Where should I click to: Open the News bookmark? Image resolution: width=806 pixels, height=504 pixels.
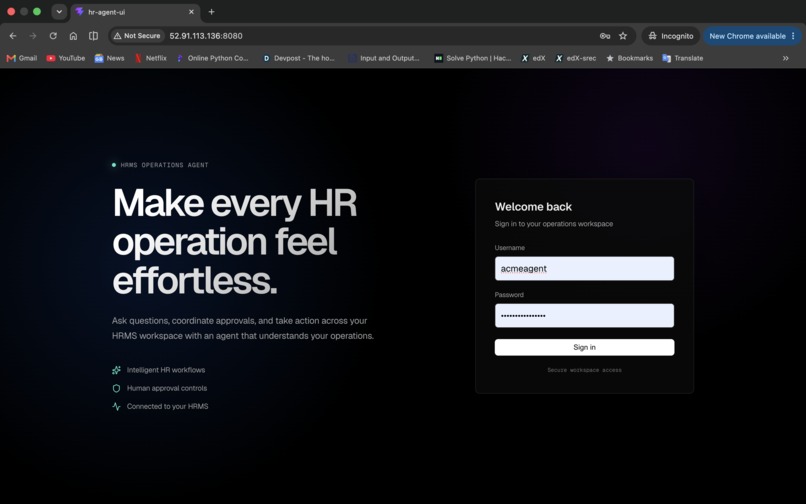pyautogui.click(x=109, y=58)
